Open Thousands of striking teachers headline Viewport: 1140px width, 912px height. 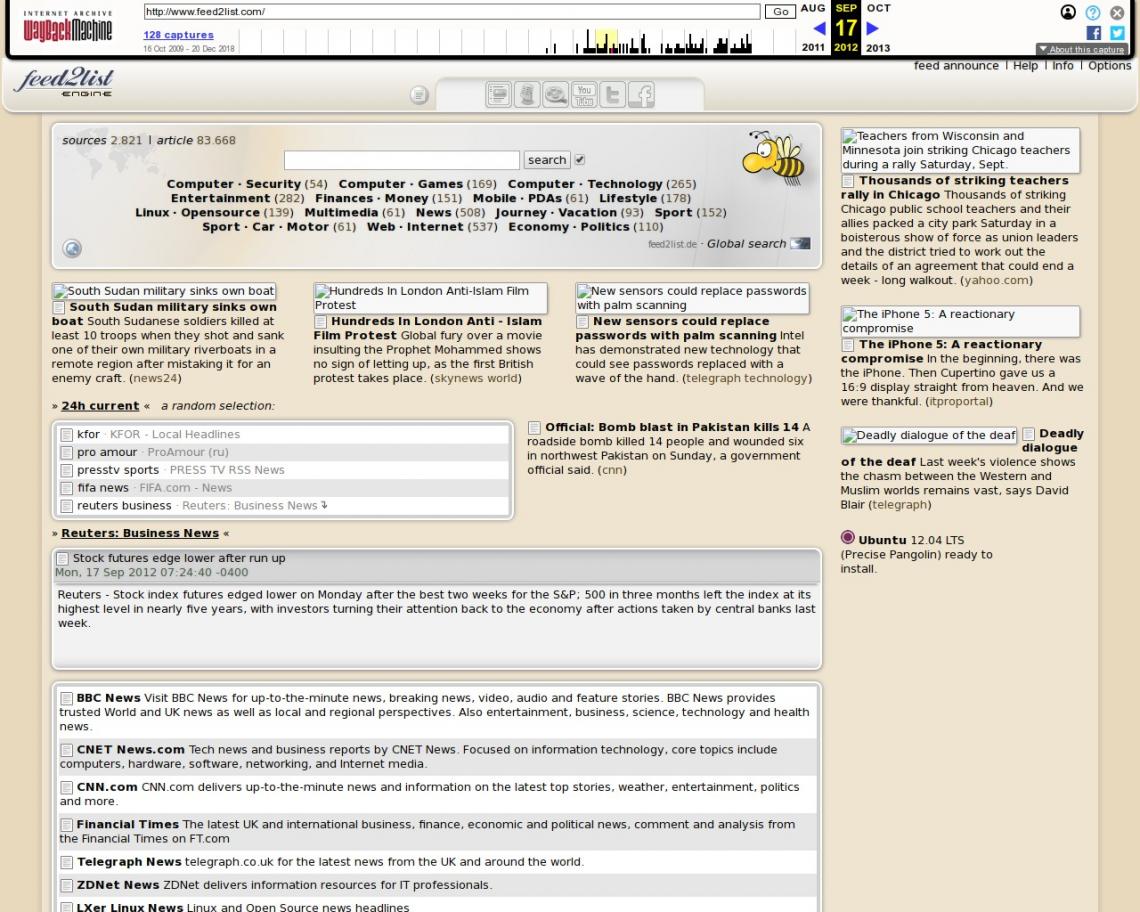pos(955,188)
